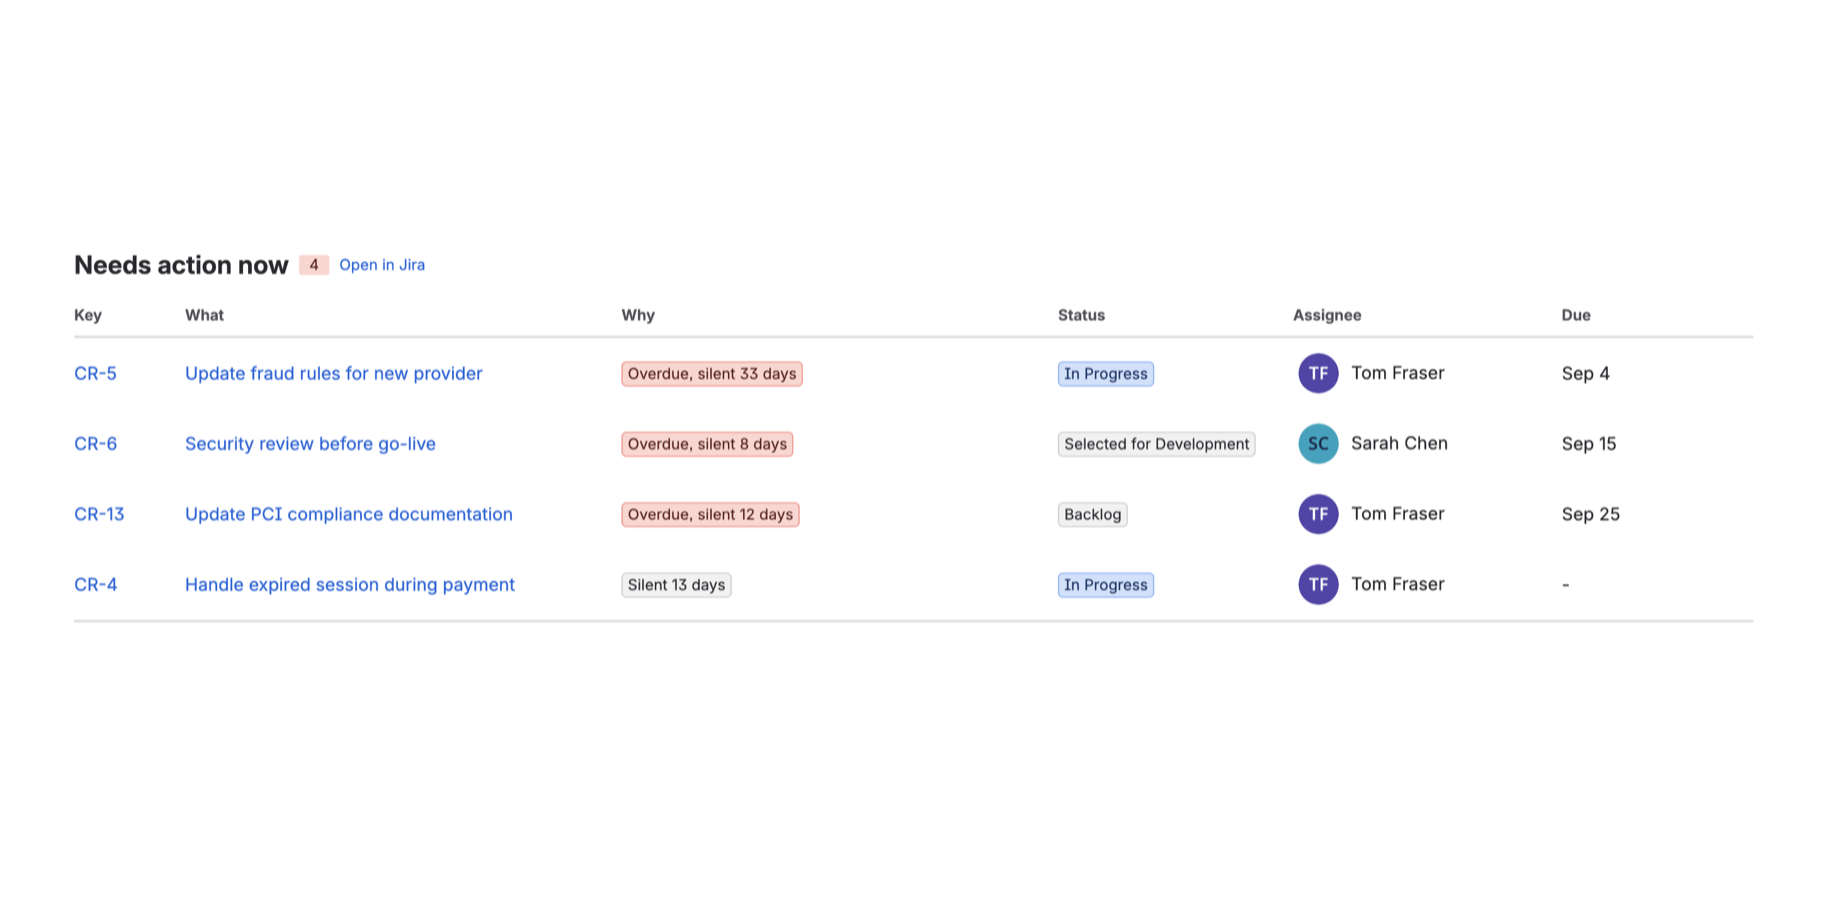Image resolution: width=1840 pixels, height=900 pixels.
Task: Open the CR-5 issue key link
Action: point(95,373)
